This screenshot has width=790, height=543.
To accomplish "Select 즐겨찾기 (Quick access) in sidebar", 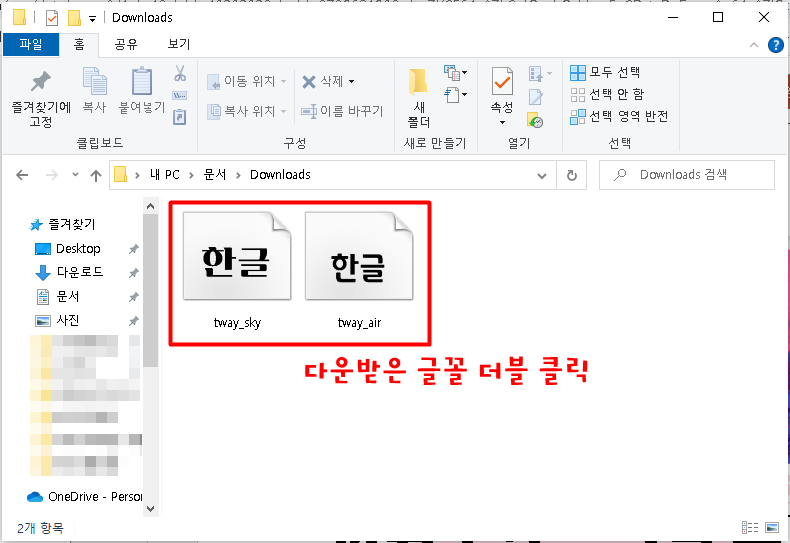I will point(72,225).
